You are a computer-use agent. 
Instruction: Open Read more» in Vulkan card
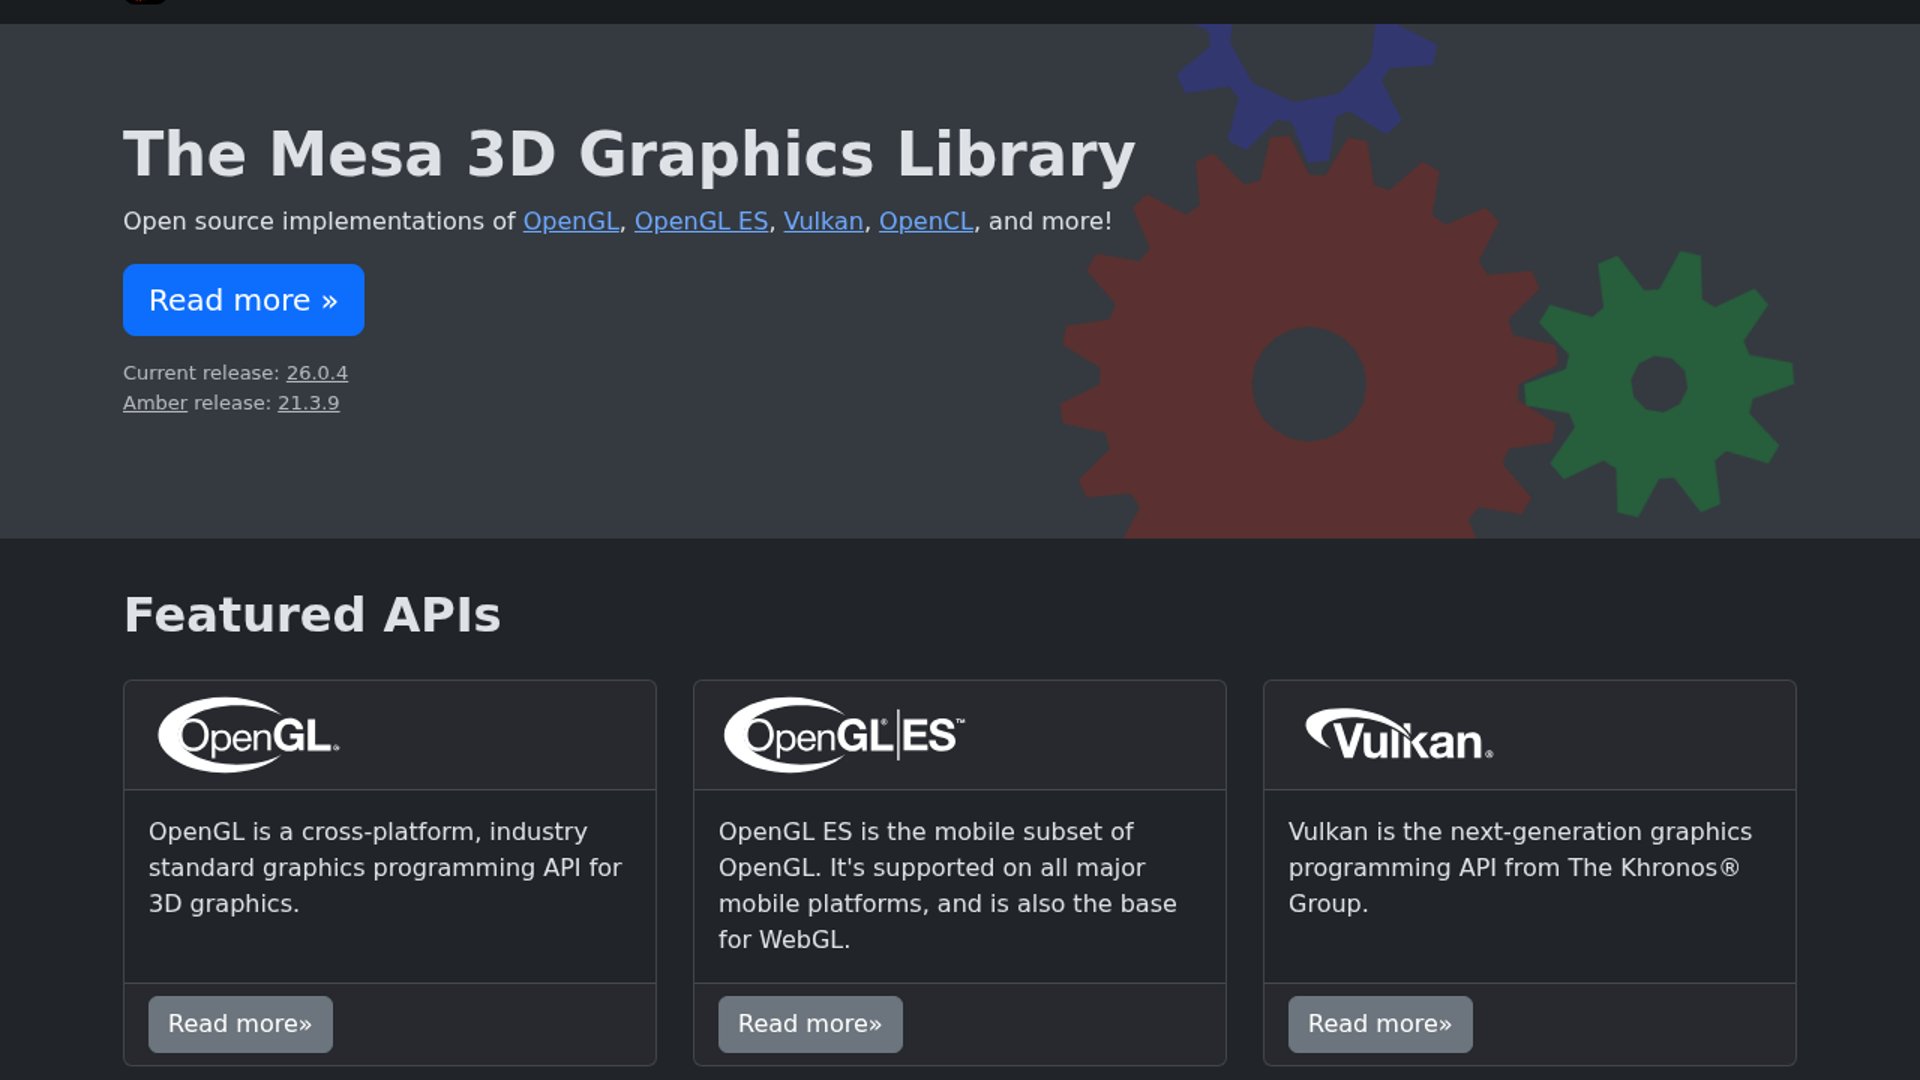pos(1380,1024)
